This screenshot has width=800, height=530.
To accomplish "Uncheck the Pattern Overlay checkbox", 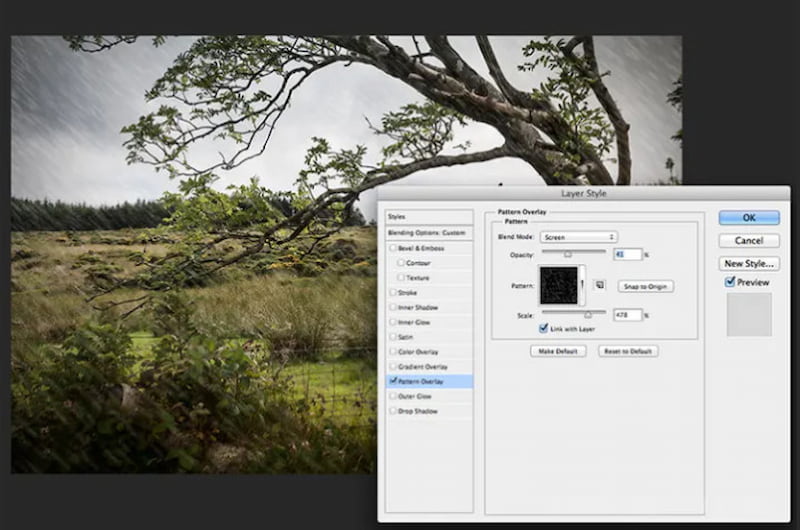I will point(392,381).
